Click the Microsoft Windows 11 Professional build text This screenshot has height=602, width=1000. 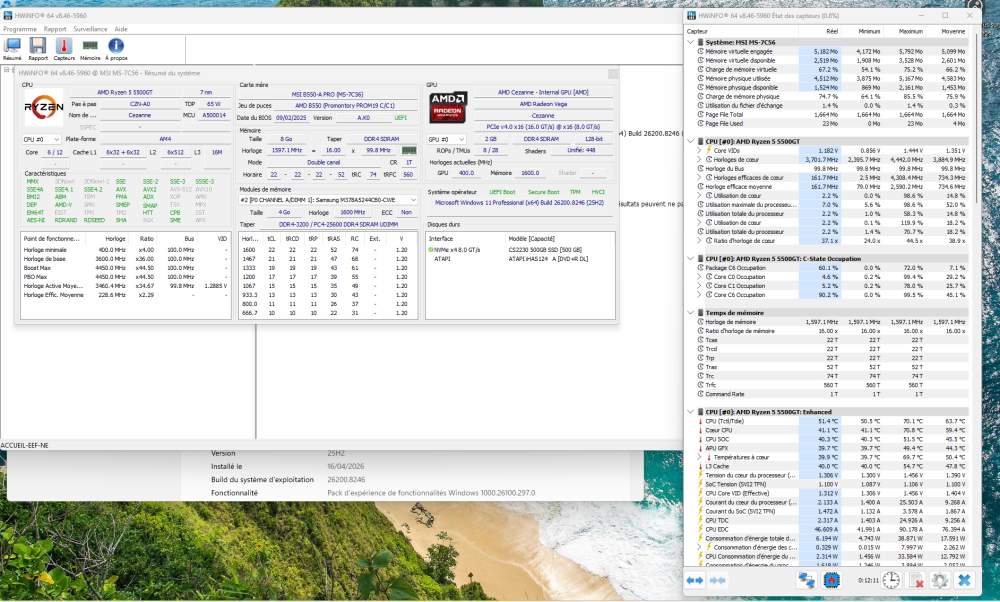tap(520, 203)
